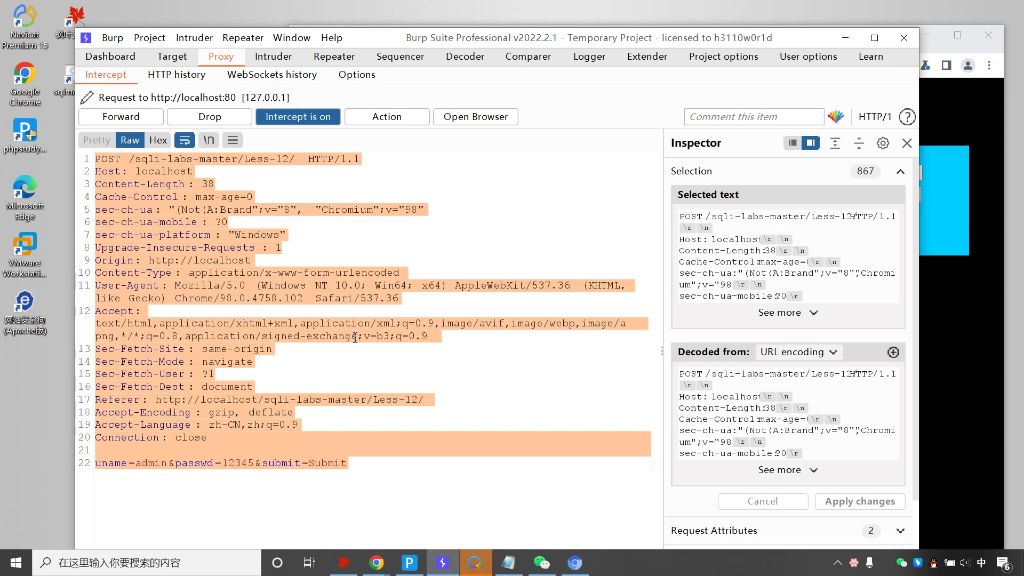Viewport: 1024px width, 576px height.
Task: Close the Inspector panel
Action: [906, 143]
